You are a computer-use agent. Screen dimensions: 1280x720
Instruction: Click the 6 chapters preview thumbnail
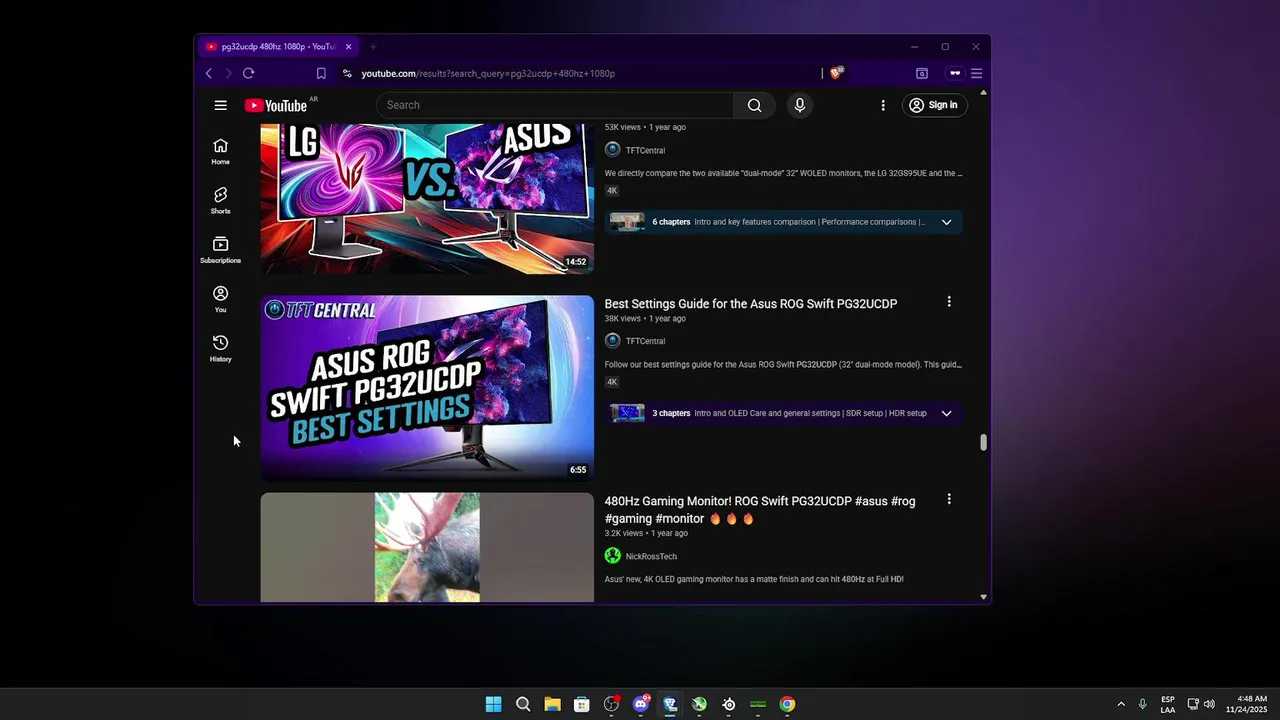(627, 222)
